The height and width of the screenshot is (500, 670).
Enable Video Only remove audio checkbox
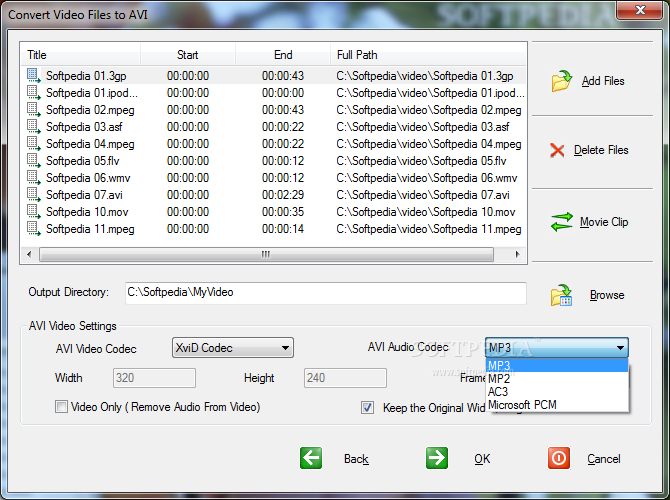click(61, 407)
